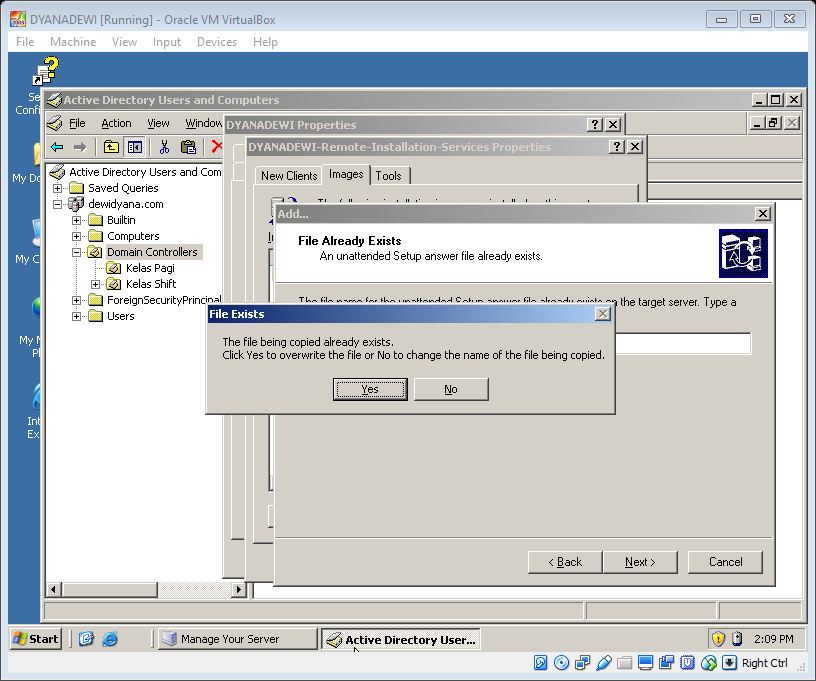Select the Active Directory Users and Computers root node
The width and height of the screenshot is (816, 681).
pos(145,172)
